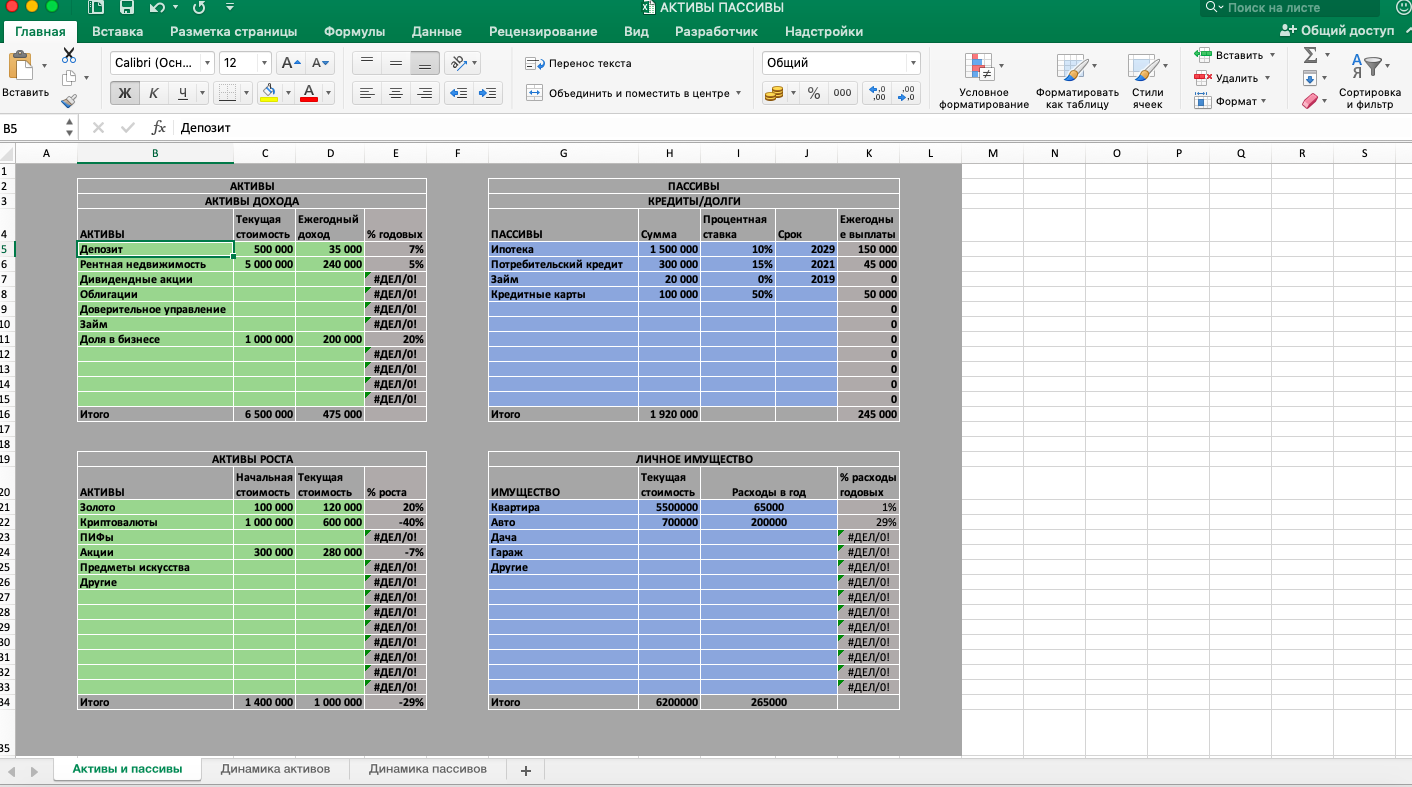The width and height of the screenshot is (1412, 787).
Task: Select the Рентная недвижимость cell
Action: click(155, 264)
